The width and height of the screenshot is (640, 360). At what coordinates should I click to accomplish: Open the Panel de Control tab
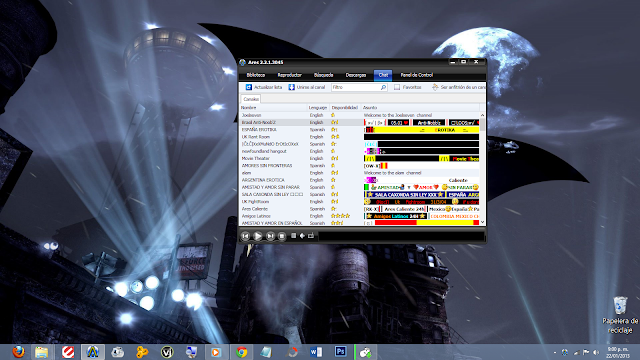click(416, 75)
